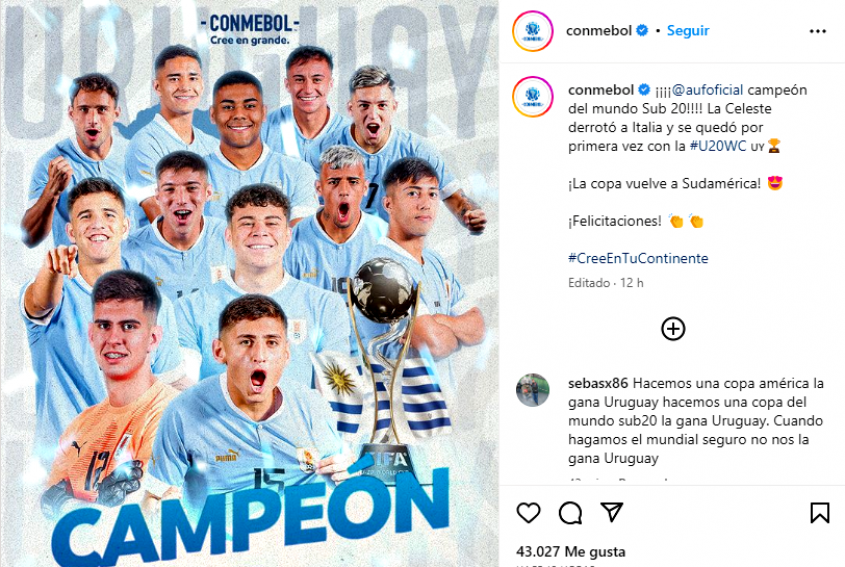Click the Uruguay Campeón post image

click(249, 284)
